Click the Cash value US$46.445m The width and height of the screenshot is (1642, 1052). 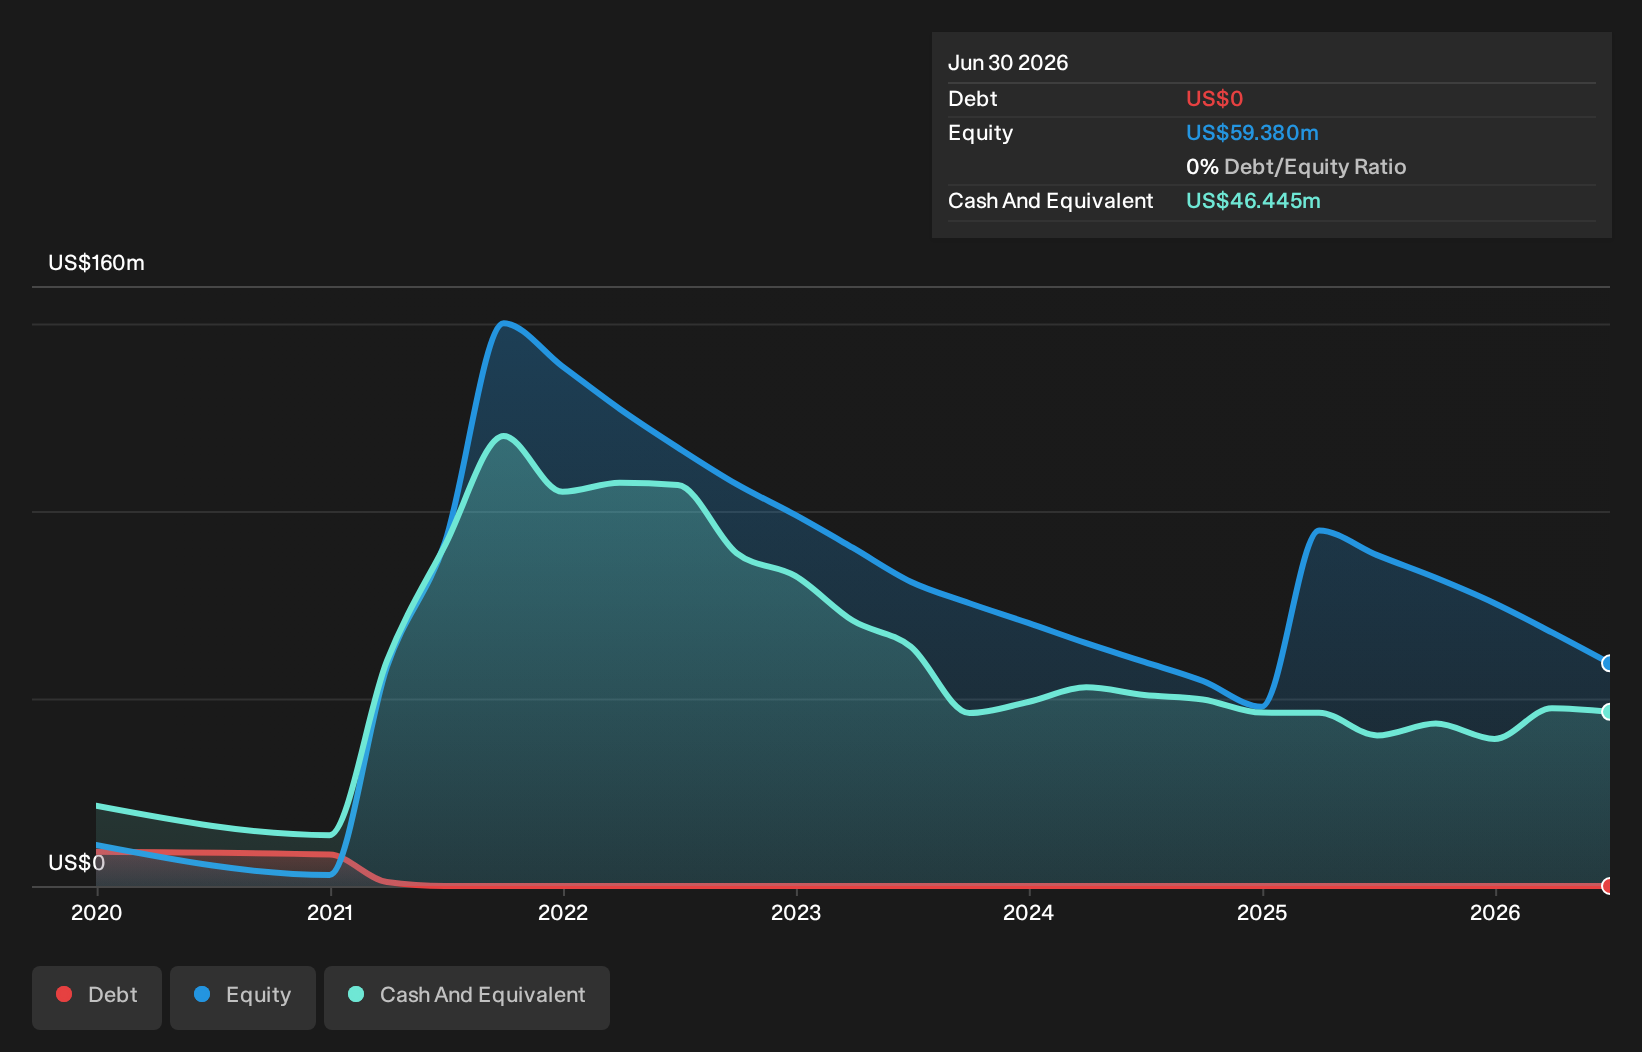coord(1253,201)
